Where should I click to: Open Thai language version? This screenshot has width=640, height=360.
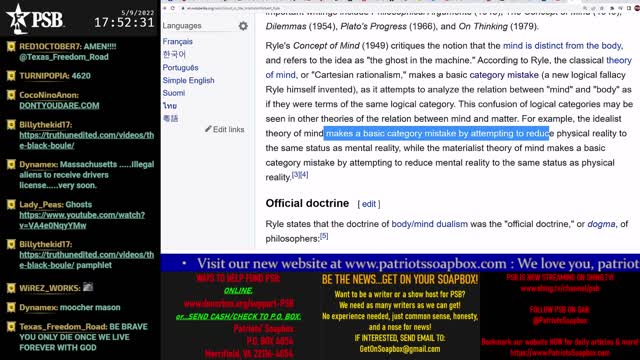[170, 106]
